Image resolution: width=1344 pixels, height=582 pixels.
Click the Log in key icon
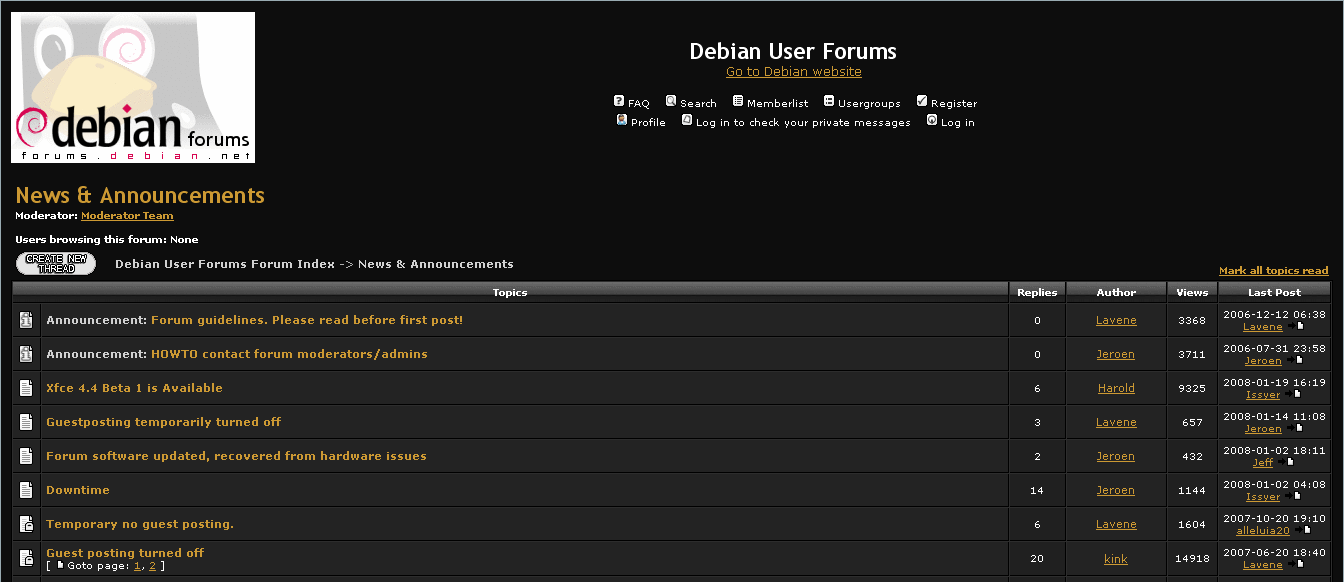click(932, 120)
